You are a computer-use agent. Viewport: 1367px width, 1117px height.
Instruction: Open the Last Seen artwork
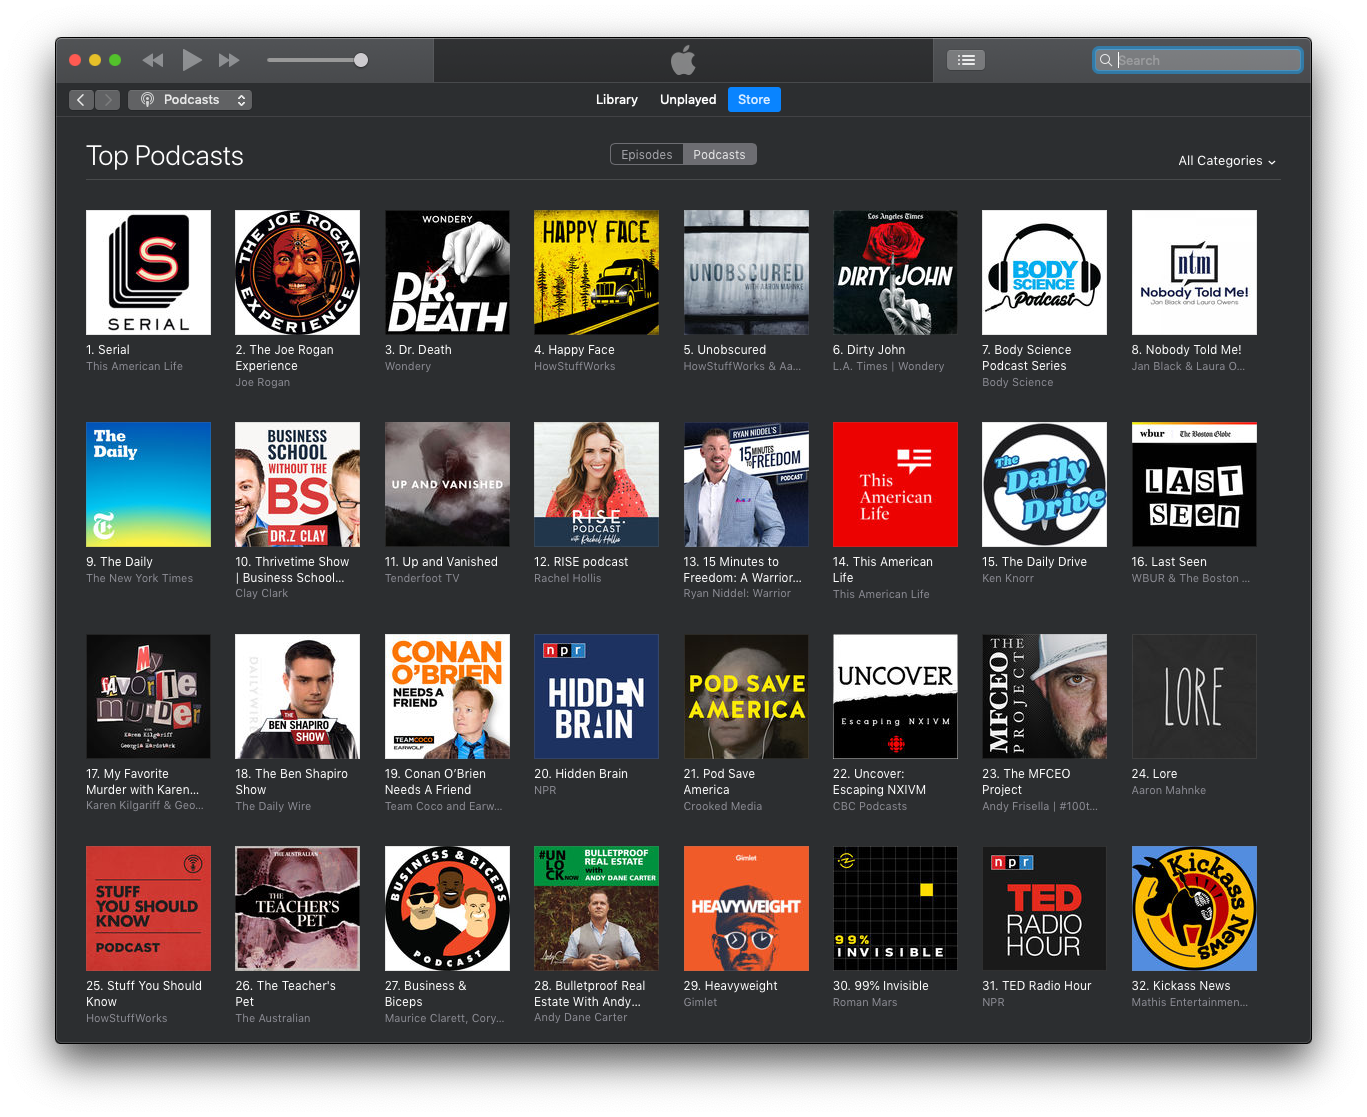pyautogui.click(x=1194, y=484)
